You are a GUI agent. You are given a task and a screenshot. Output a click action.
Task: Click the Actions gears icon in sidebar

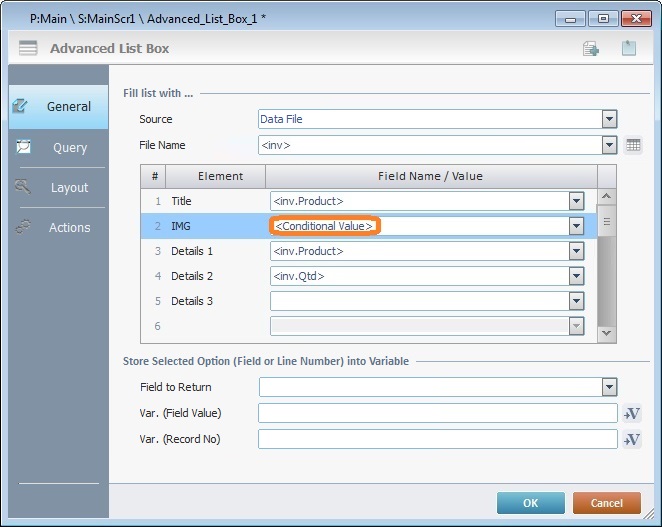(x=23, y=227)
